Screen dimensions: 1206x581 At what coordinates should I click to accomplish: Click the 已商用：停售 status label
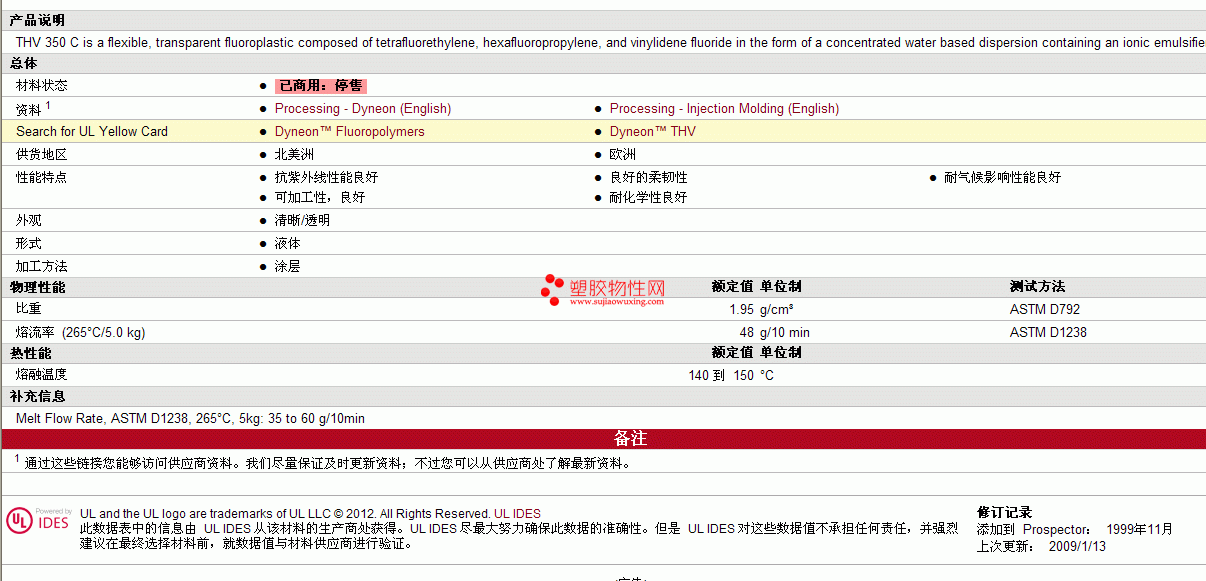[321, 86]
